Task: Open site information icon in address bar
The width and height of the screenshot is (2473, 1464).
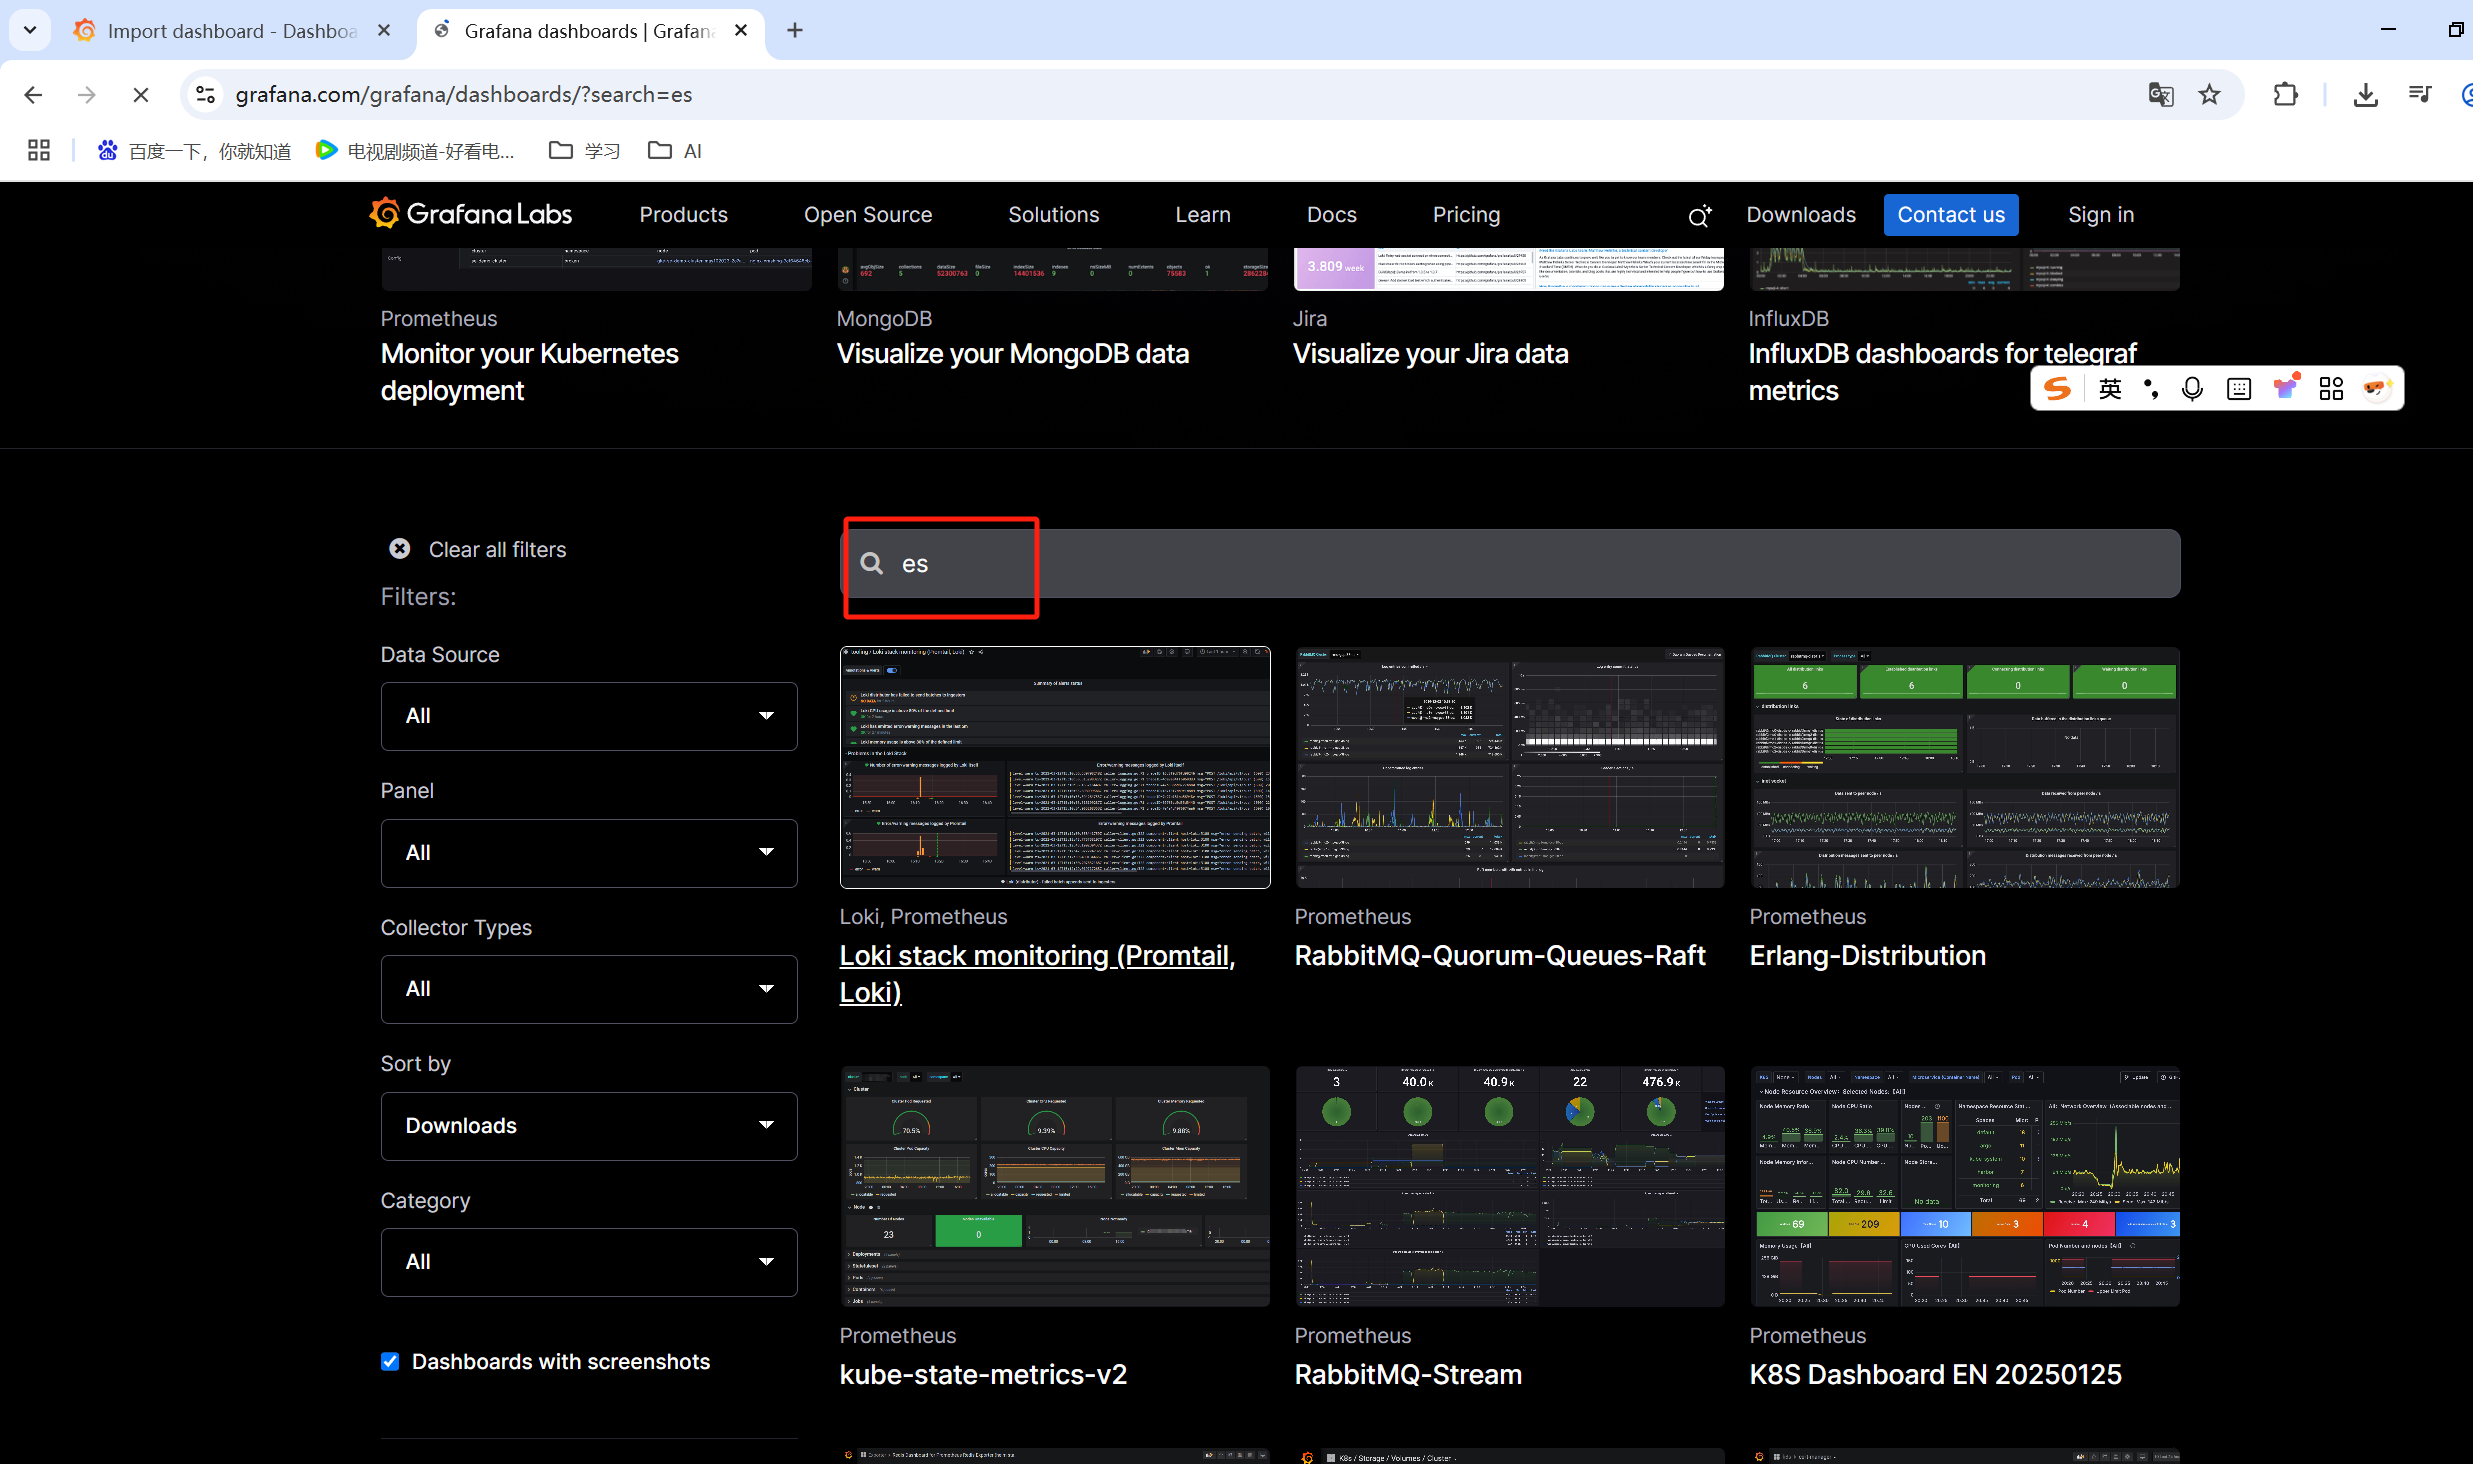Action: [205, 94]
